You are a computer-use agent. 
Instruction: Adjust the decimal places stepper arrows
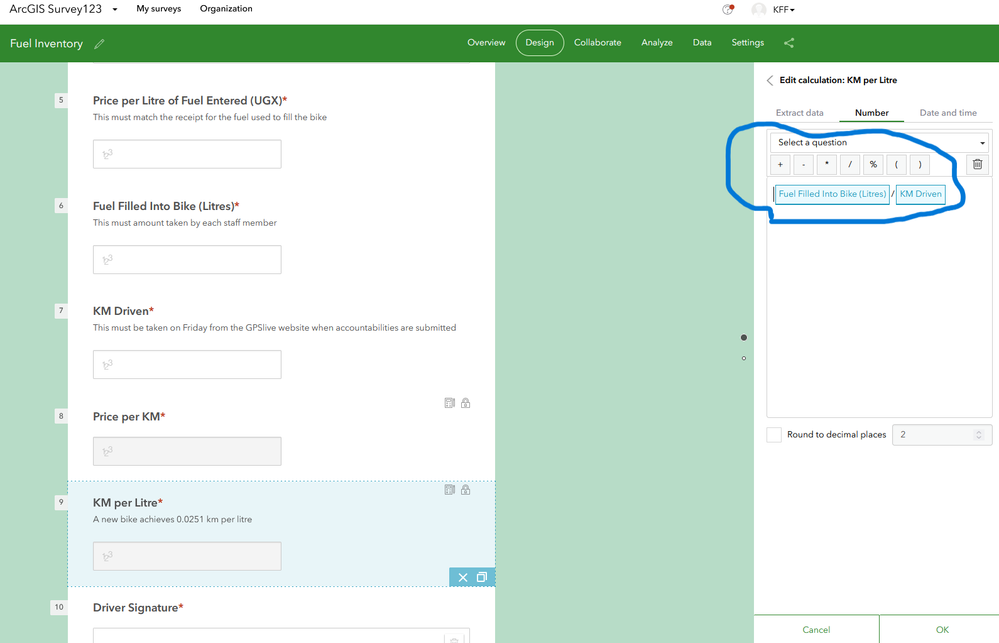pos(979,435)
